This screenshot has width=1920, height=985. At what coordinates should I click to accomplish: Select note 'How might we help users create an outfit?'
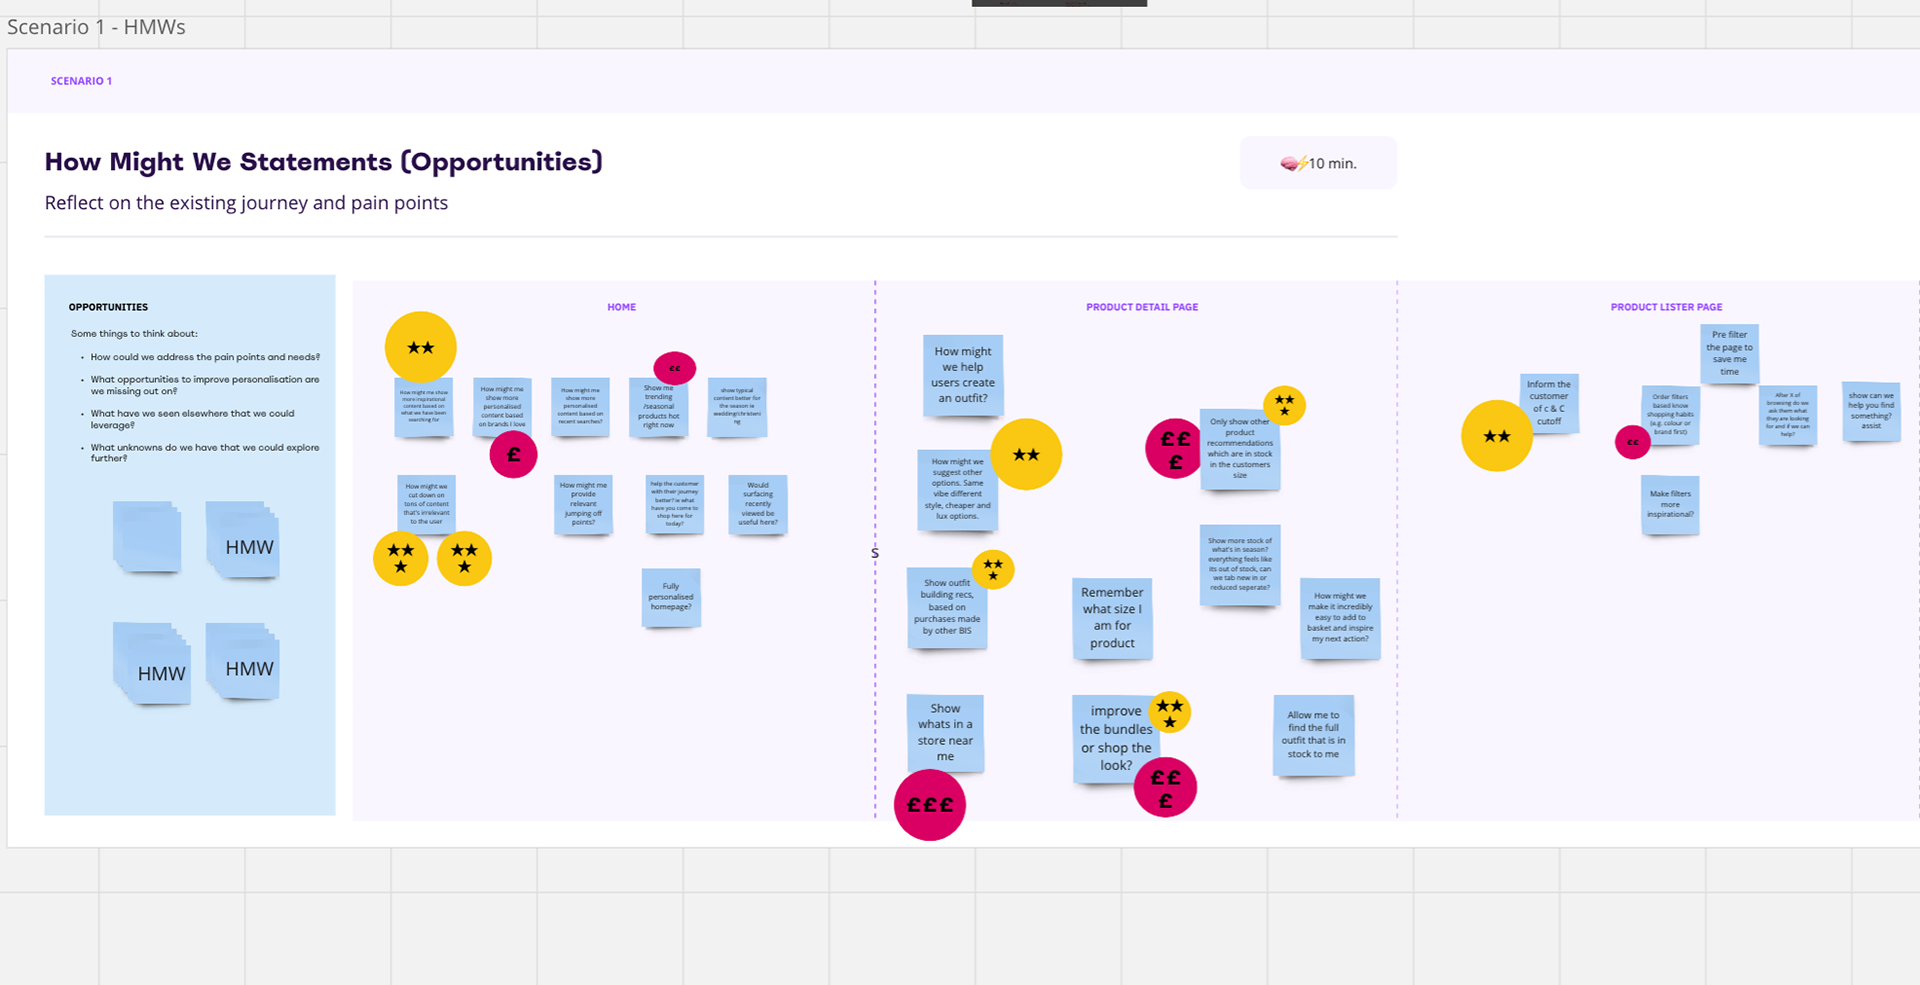tap(963, 375)
